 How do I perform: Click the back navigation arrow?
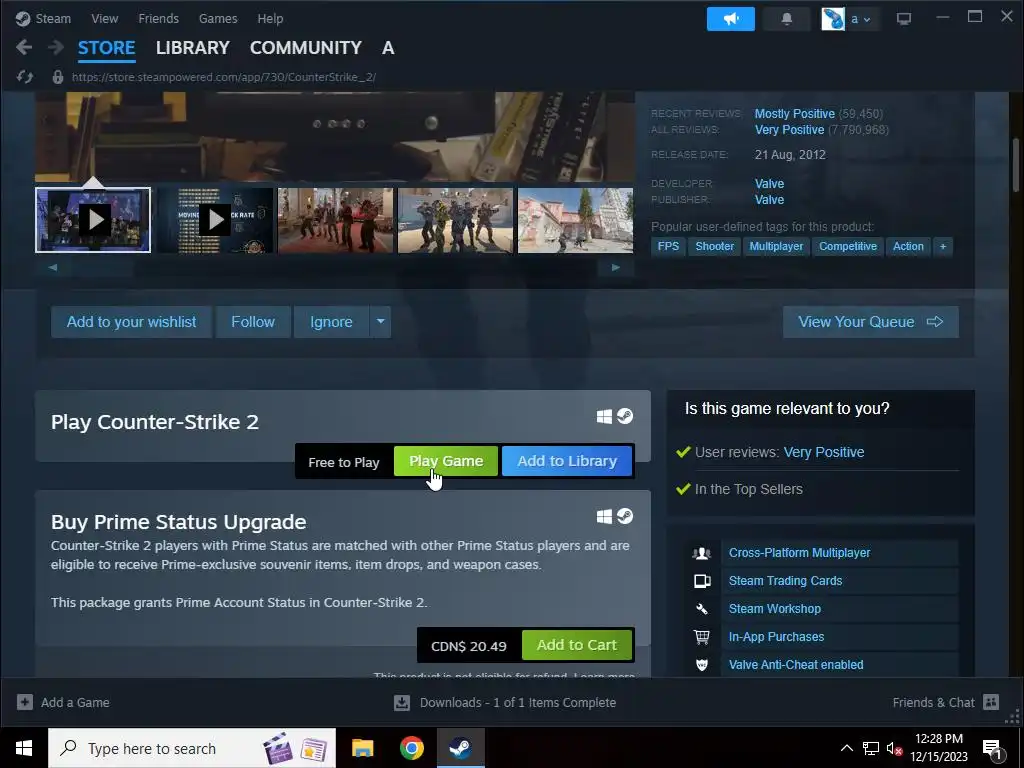[24, 47]
